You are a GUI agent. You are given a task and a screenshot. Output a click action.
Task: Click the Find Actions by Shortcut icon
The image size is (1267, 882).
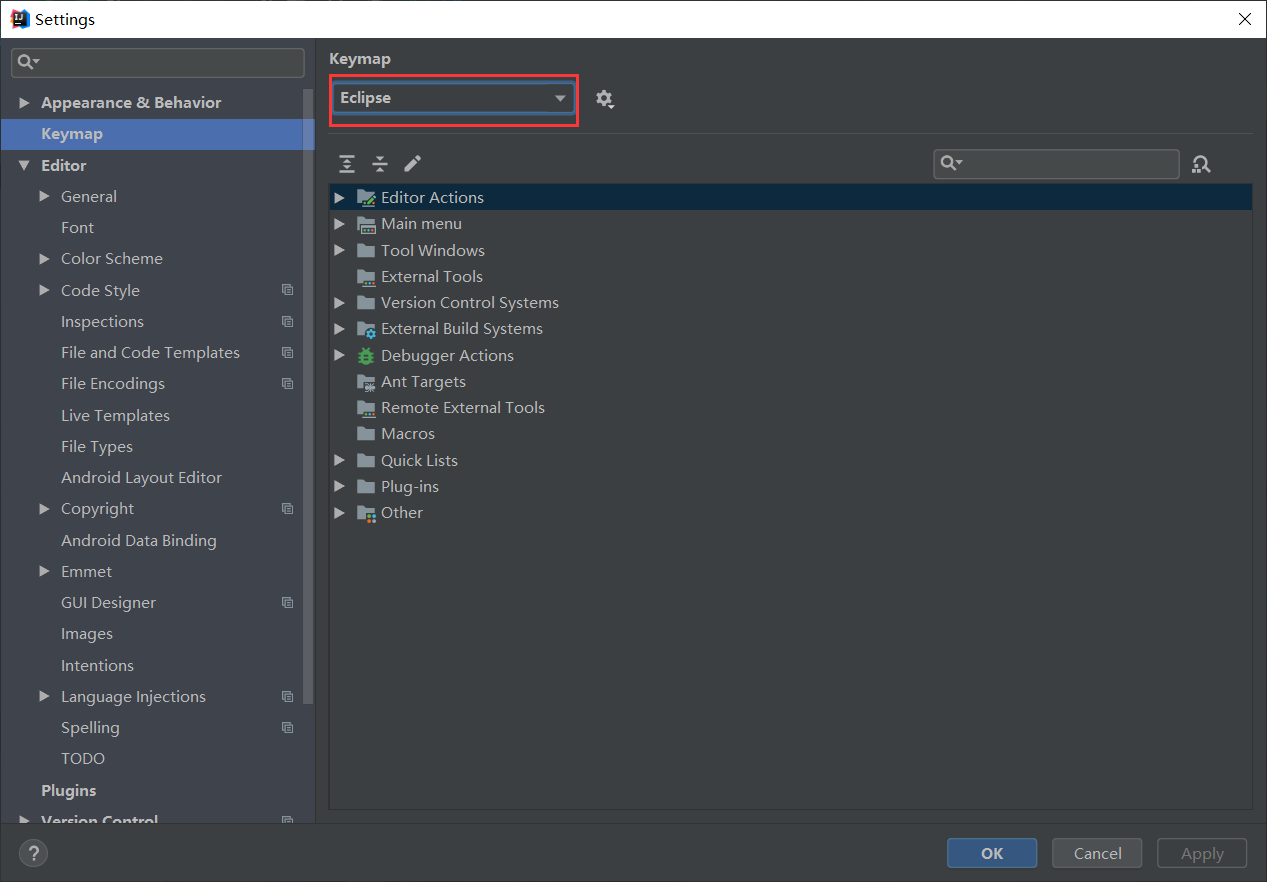click(1202, 164)
